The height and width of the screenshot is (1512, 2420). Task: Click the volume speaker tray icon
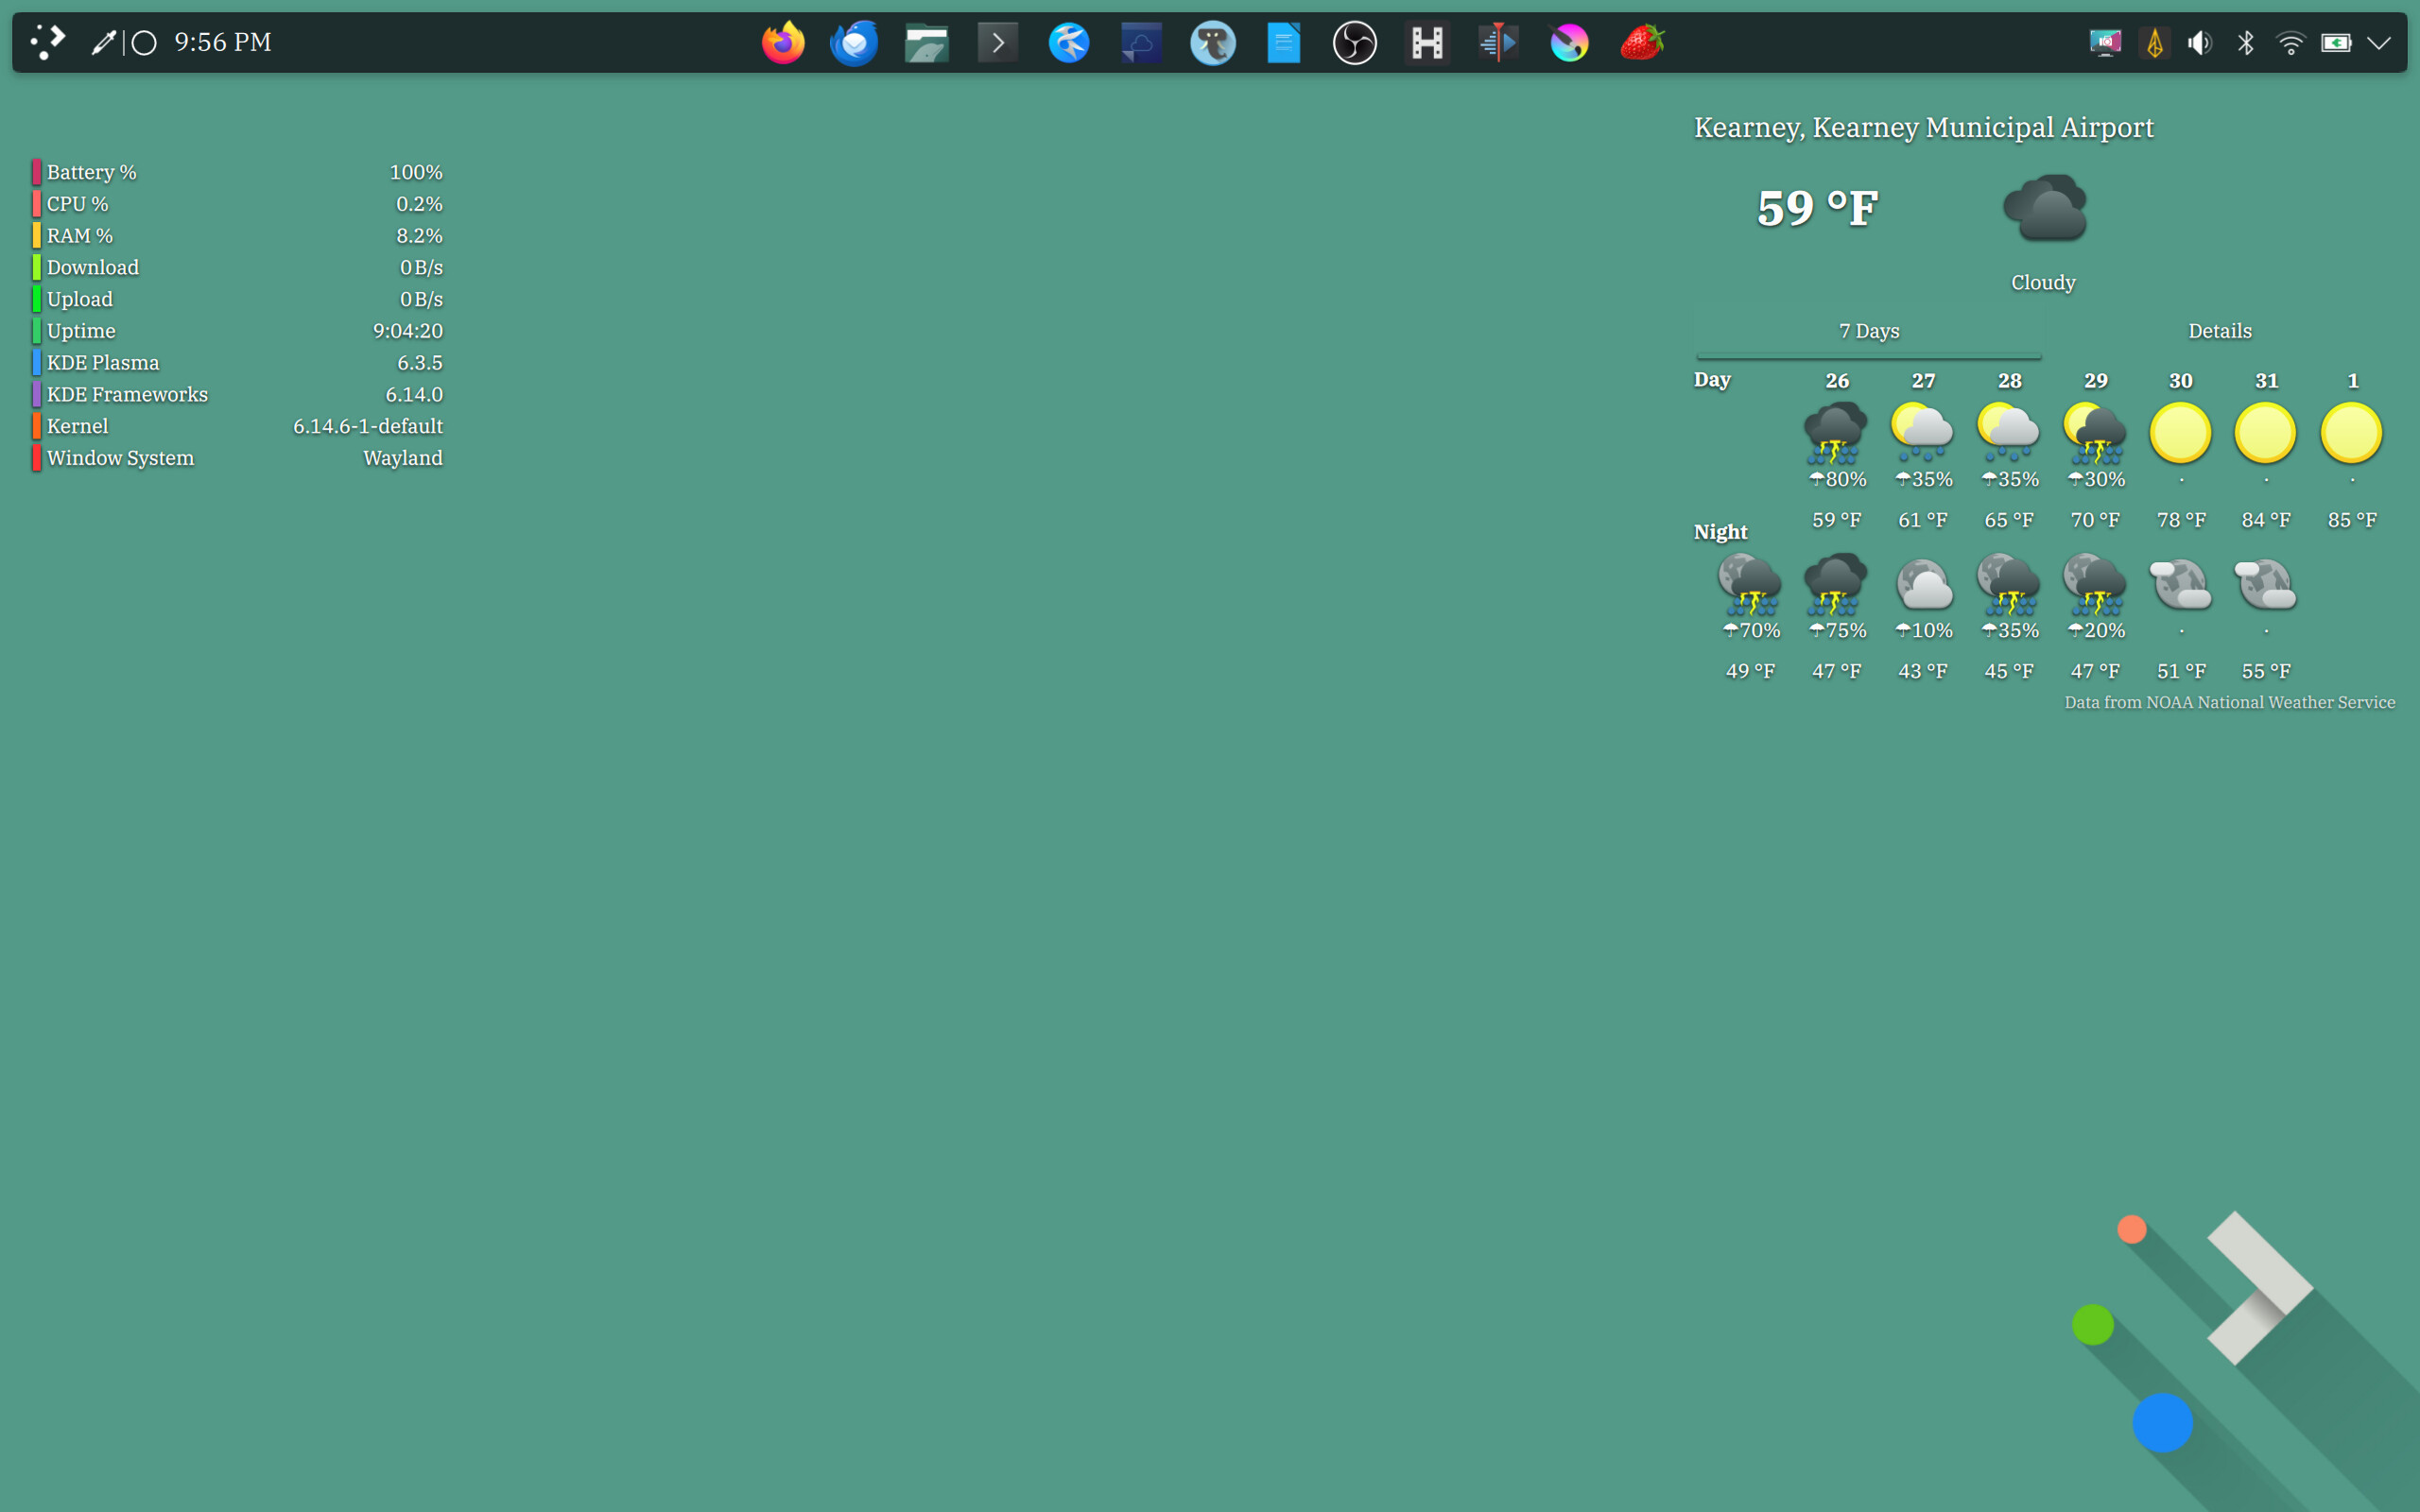[x=2199, y=43]
